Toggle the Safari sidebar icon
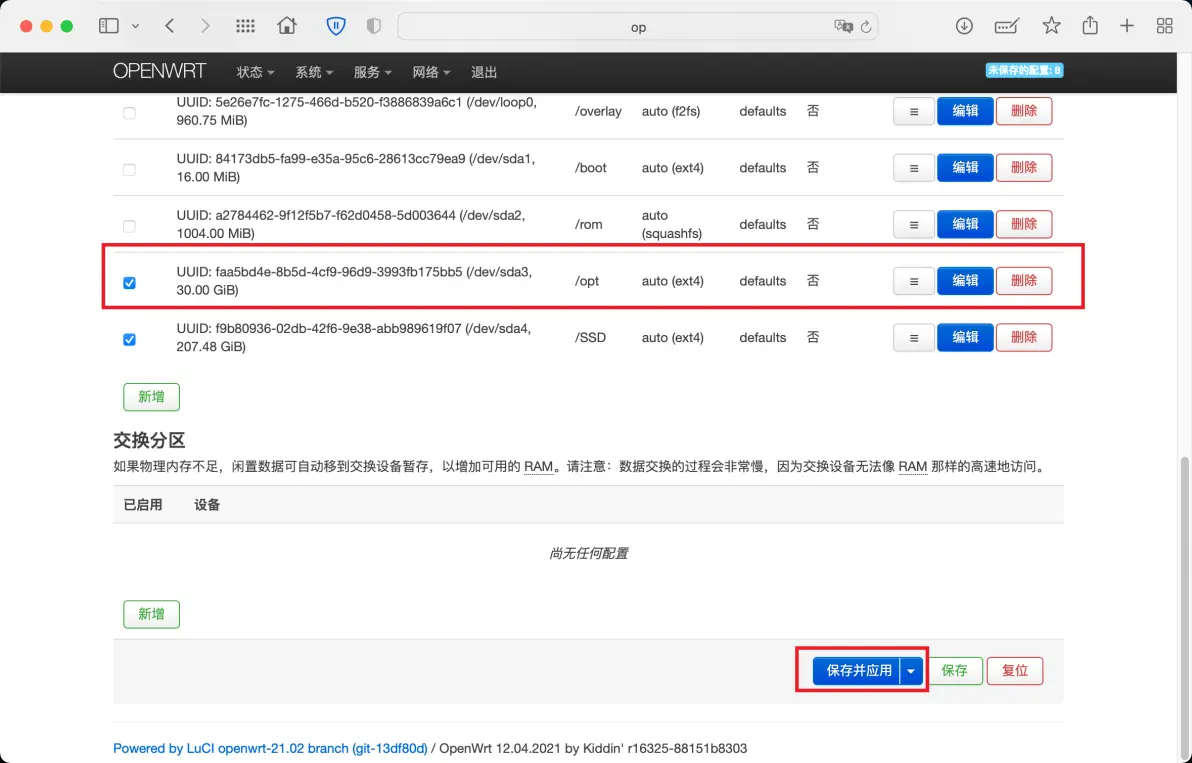 109,26
